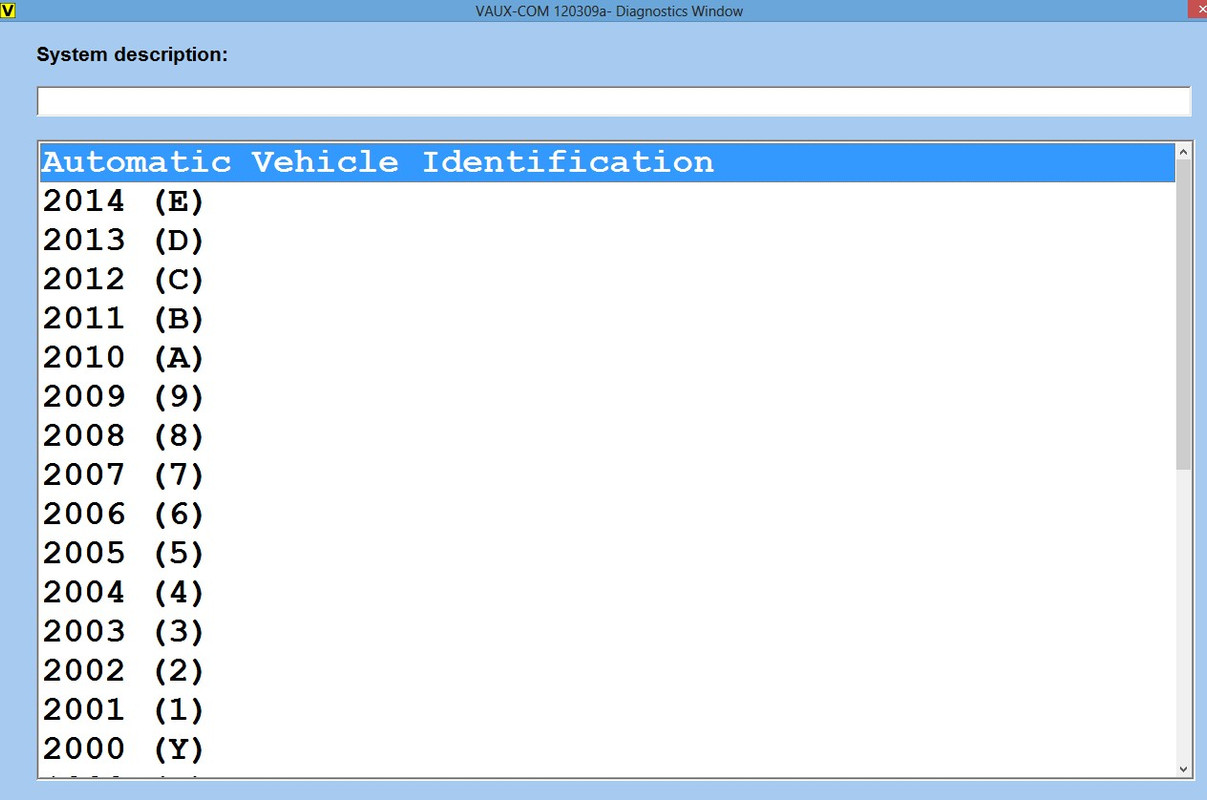Click the vertical scrollbar thumb
1207x800 pixels.
point(1183,315)
